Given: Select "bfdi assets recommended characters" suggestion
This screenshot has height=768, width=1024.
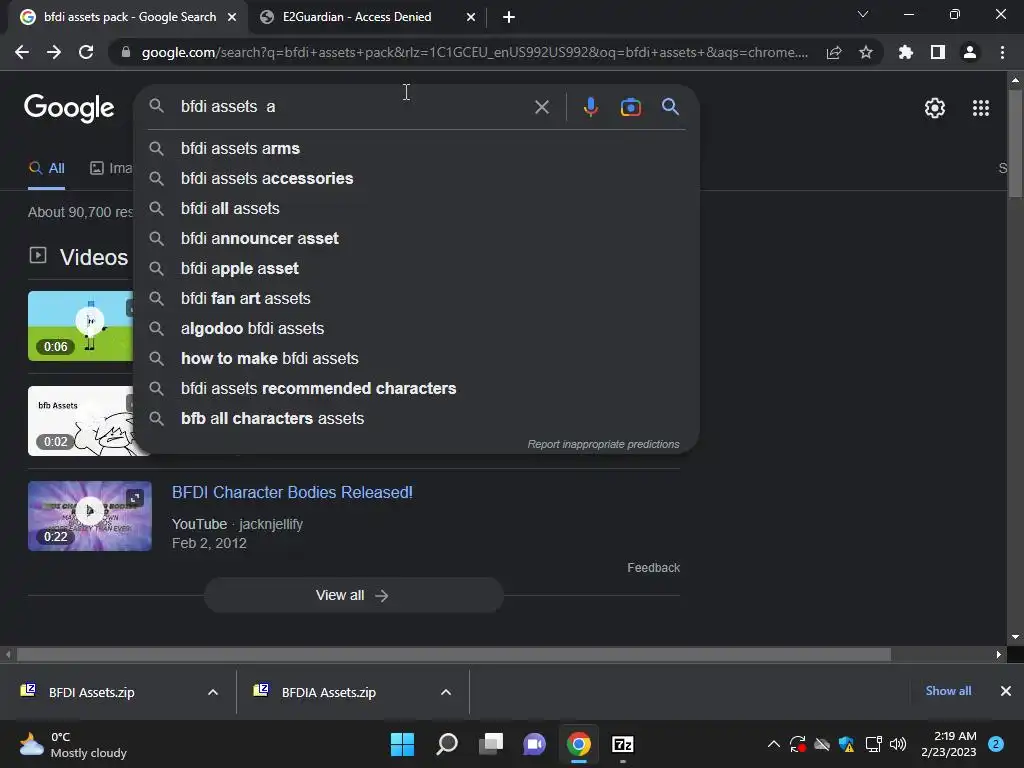Looking at the screenshot, I should click(x=417, y=389).
